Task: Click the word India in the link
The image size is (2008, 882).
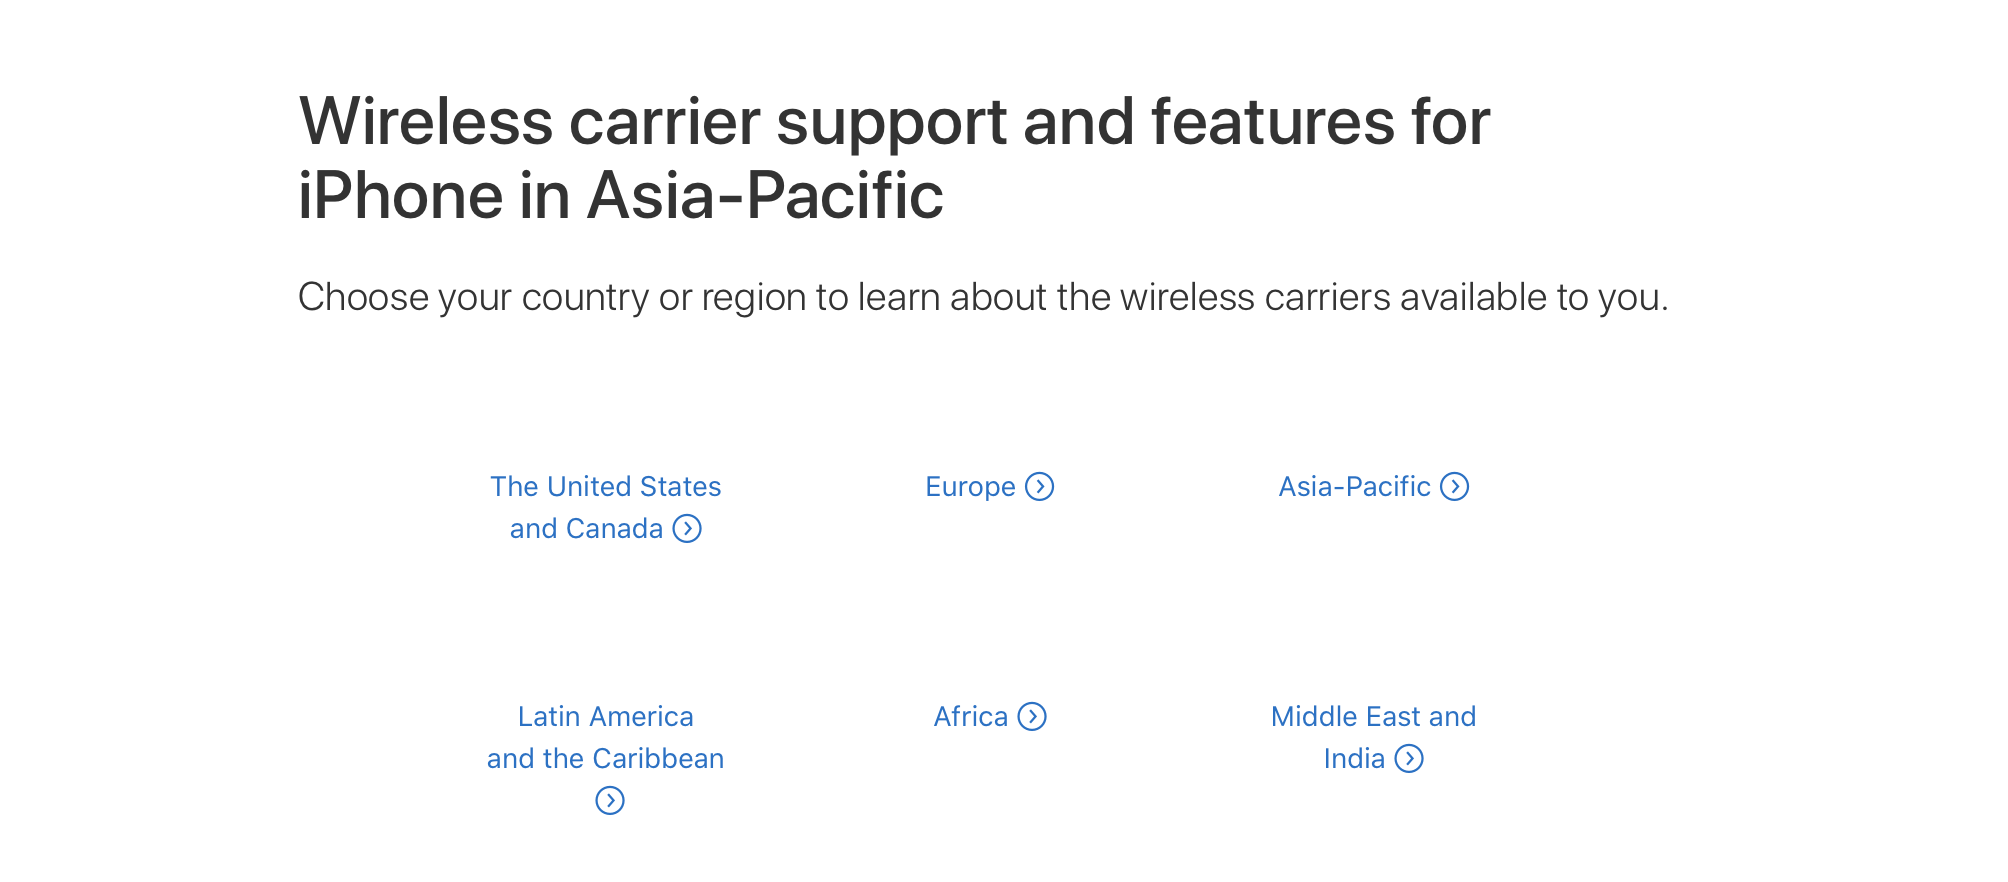Action: (1354, 758)
